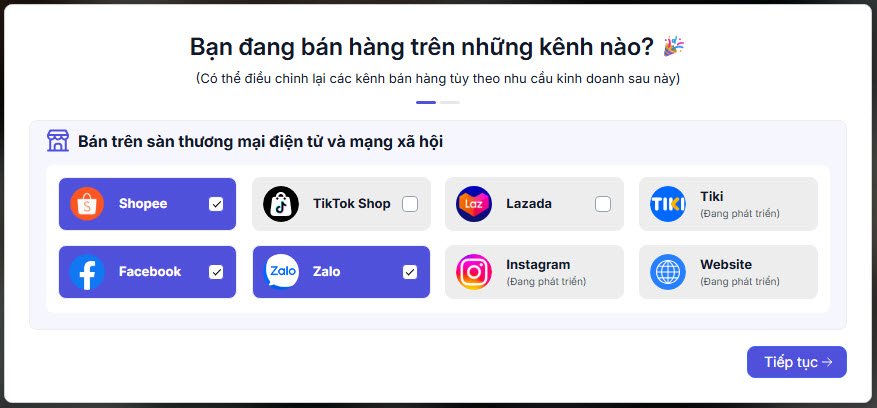Image resolution: width=877 pixels, height=408 pixels.
Task: Click the TikTok Shop logo icon
Action: [x=281, y=204]
